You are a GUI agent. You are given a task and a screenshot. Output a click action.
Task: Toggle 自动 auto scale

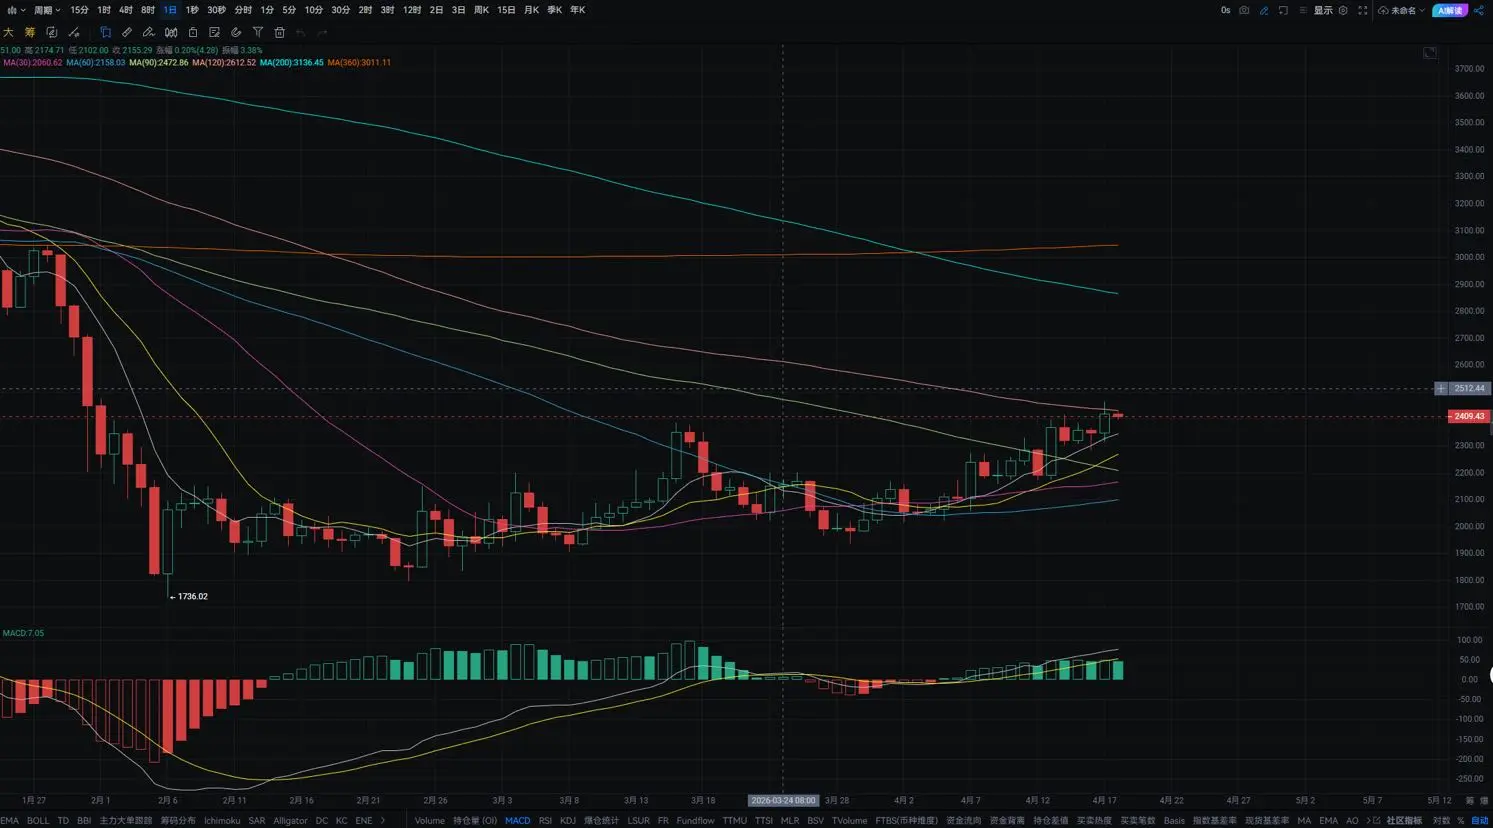(x=1480, y=821)
